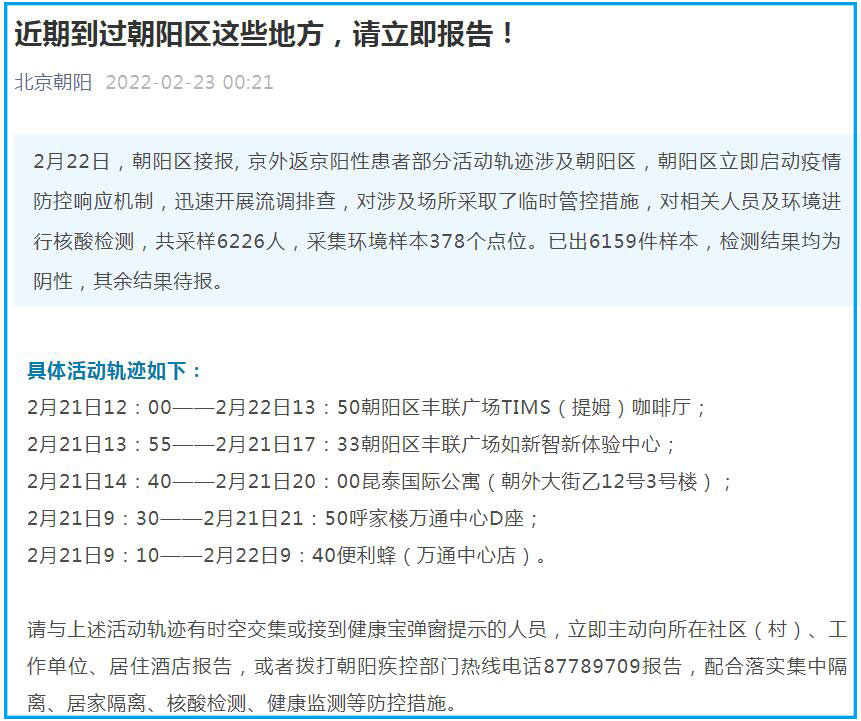This screenshot has height=721, width=861.
Task: Click the address 朝外大街乙12号3号楼
Action: click(x=607, y=482)
